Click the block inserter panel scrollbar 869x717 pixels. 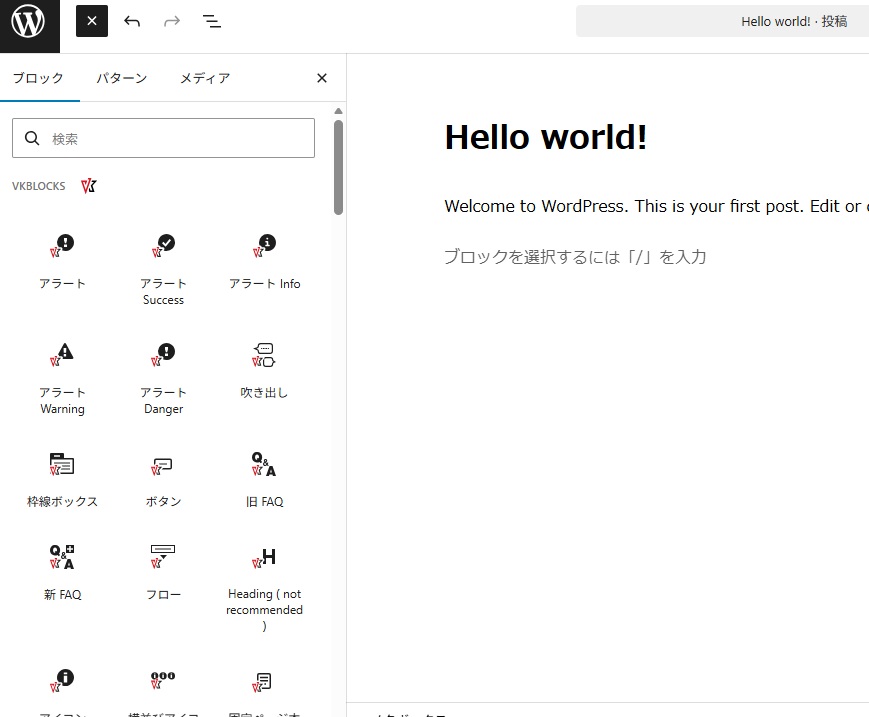tap(338, 167)
